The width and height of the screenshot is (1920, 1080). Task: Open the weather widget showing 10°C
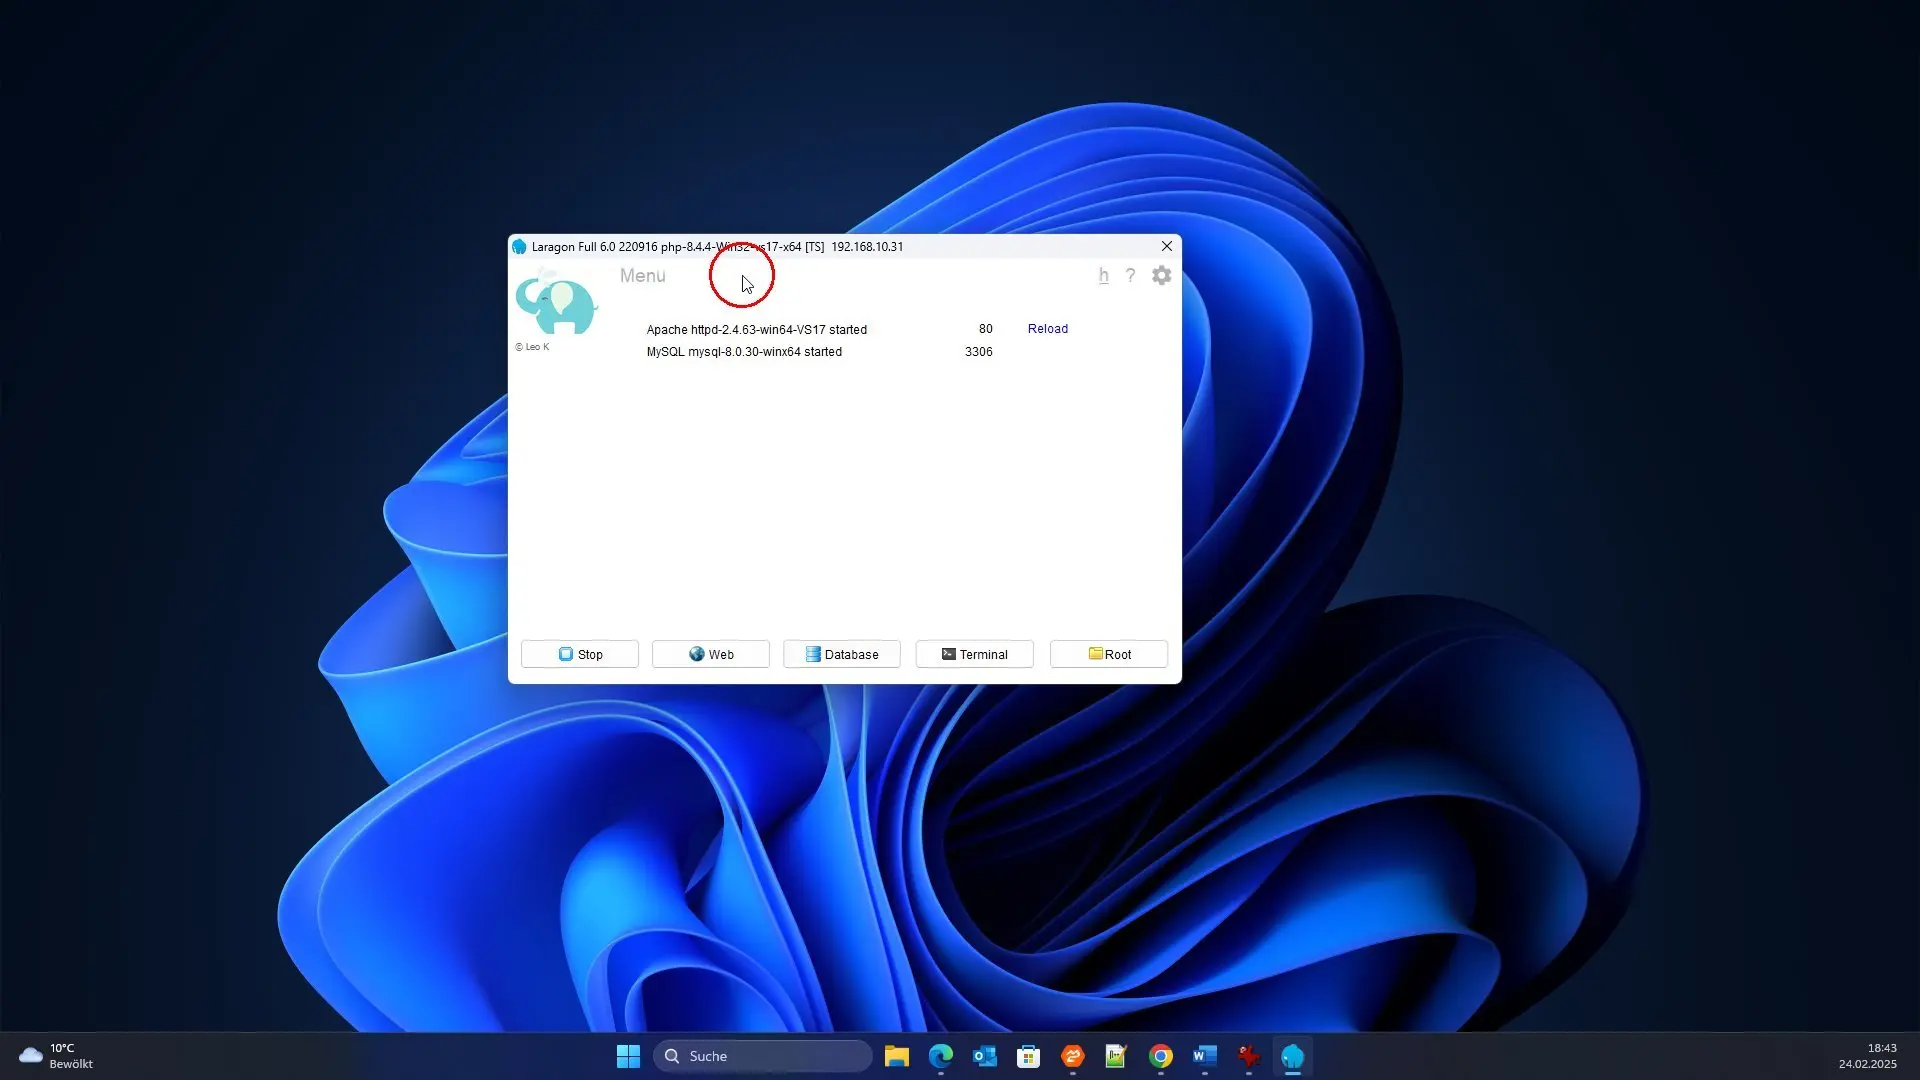[x=58, y=1056]
